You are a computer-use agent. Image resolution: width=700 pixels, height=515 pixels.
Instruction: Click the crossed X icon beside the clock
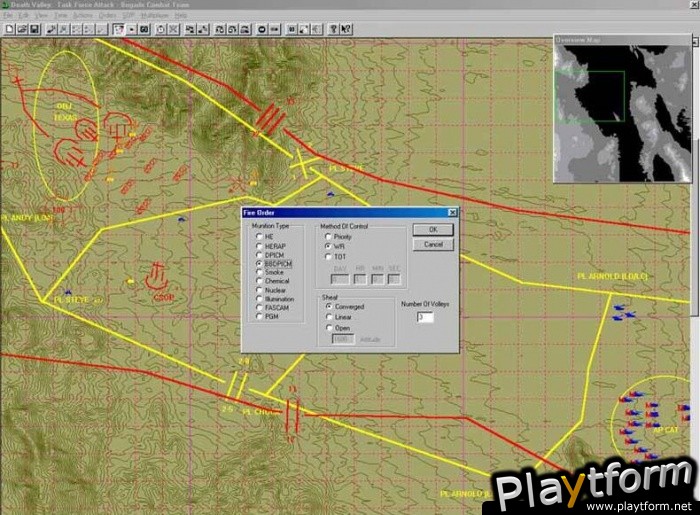pos(173,29)
